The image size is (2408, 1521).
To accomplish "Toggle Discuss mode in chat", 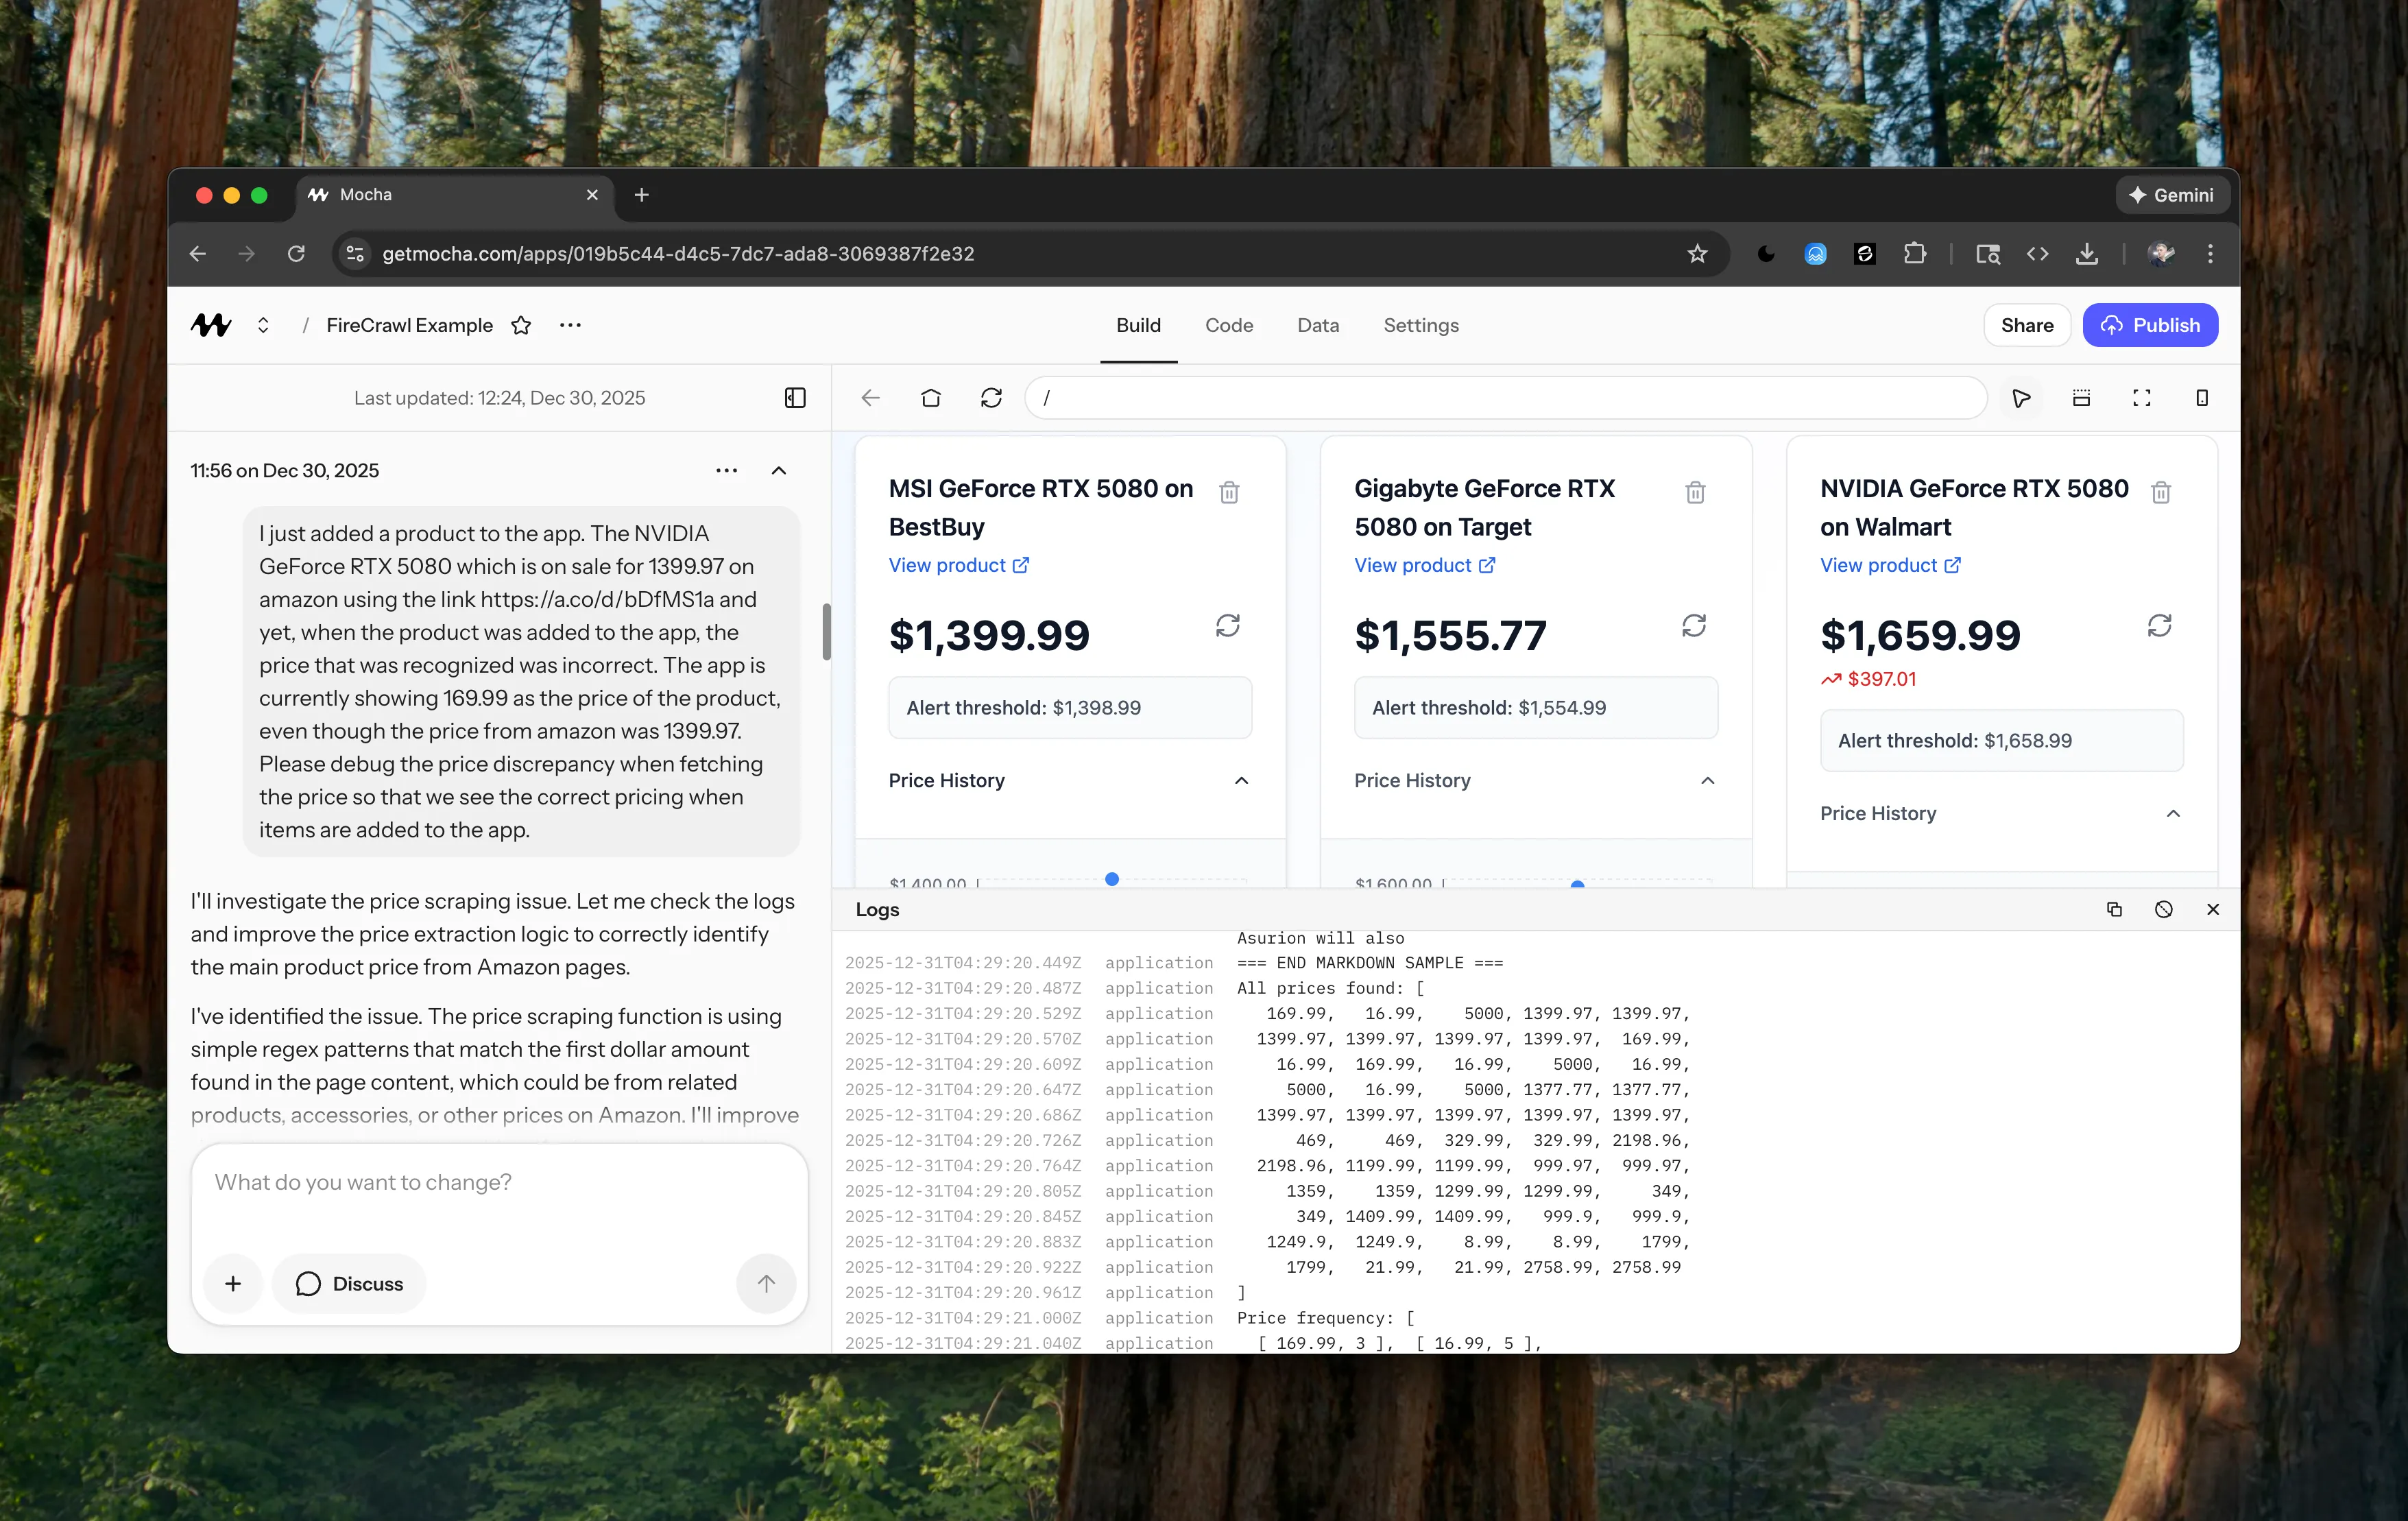I will [x=349, y=1283].
